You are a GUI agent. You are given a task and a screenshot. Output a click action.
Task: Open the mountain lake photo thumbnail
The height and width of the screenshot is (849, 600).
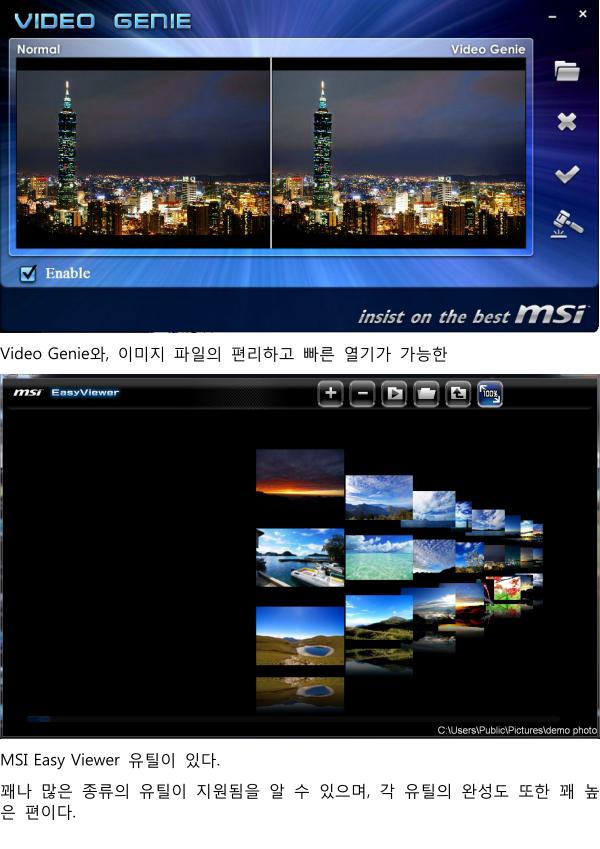pos(300,636)
